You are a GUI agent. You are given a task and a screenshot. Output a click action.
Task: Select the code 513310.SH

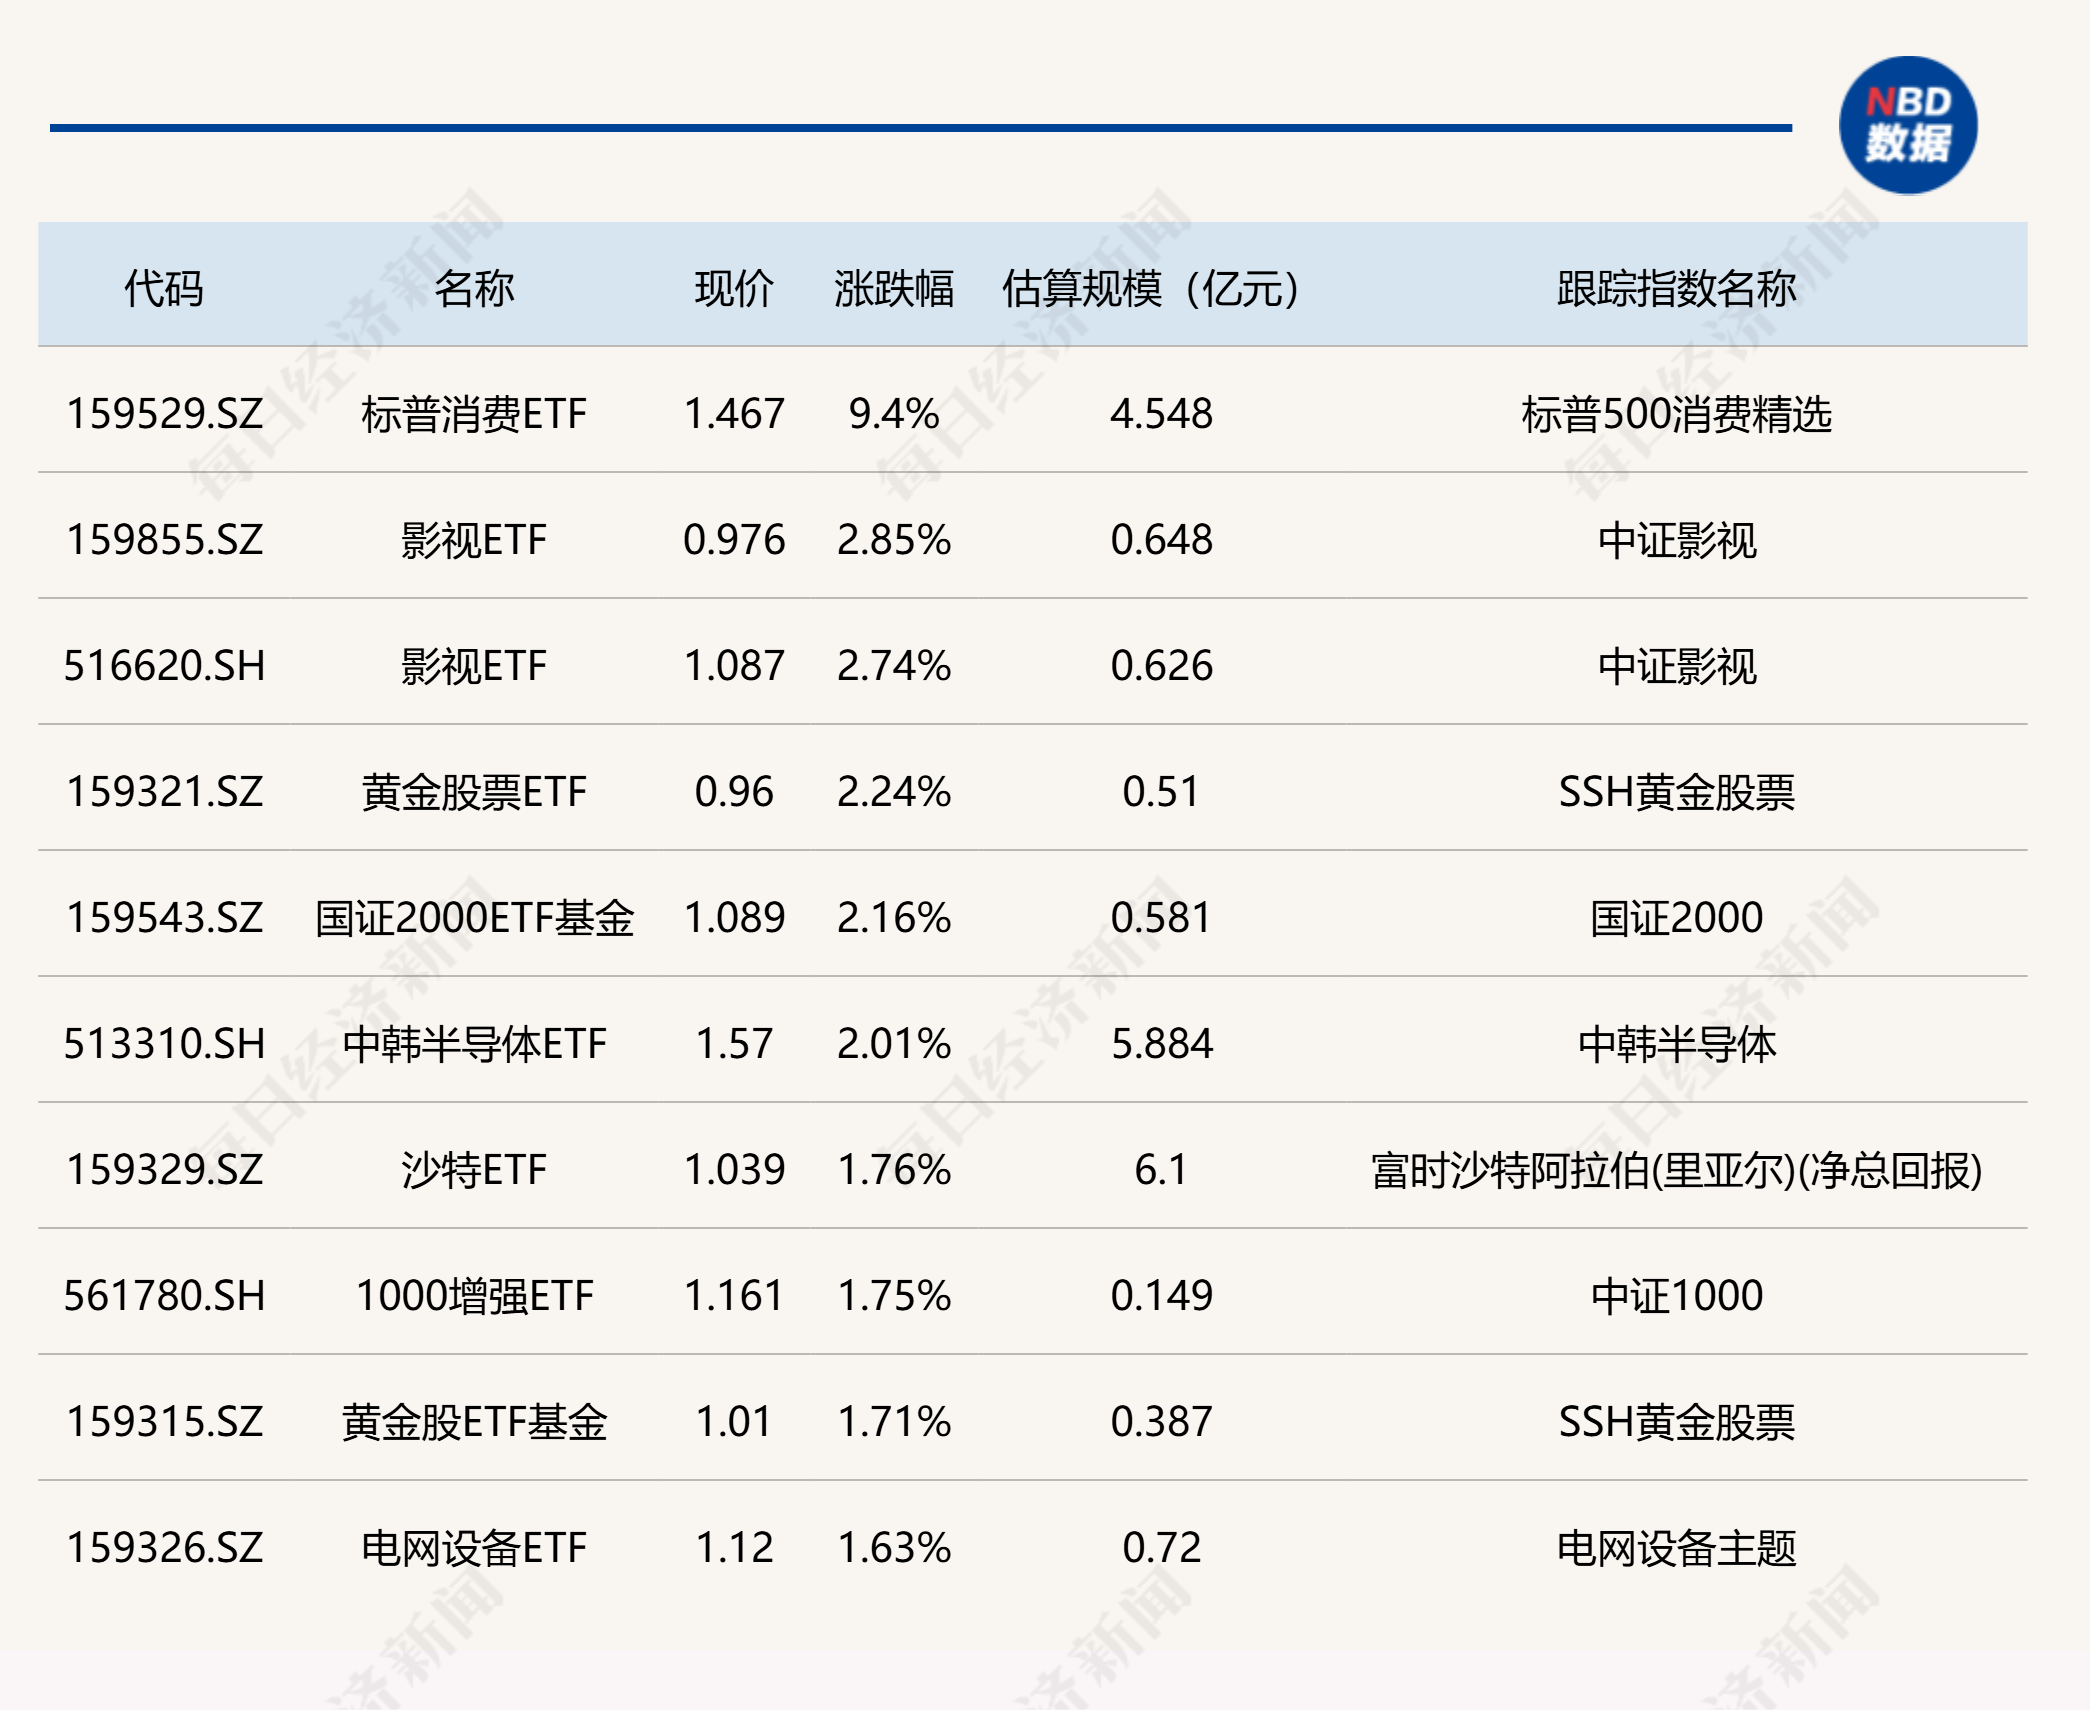click(x=164, y=1044)
